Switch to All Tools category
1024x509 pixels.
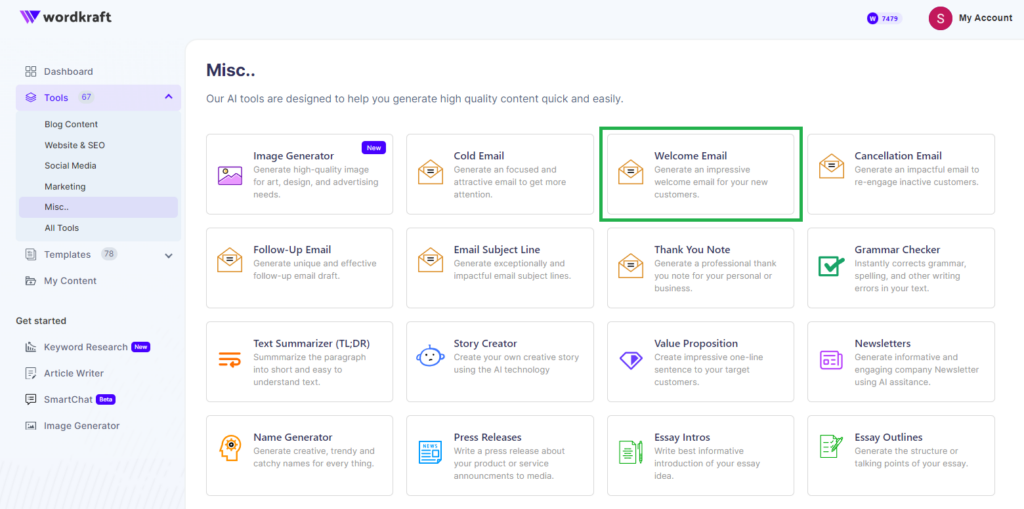coord(61,228)
